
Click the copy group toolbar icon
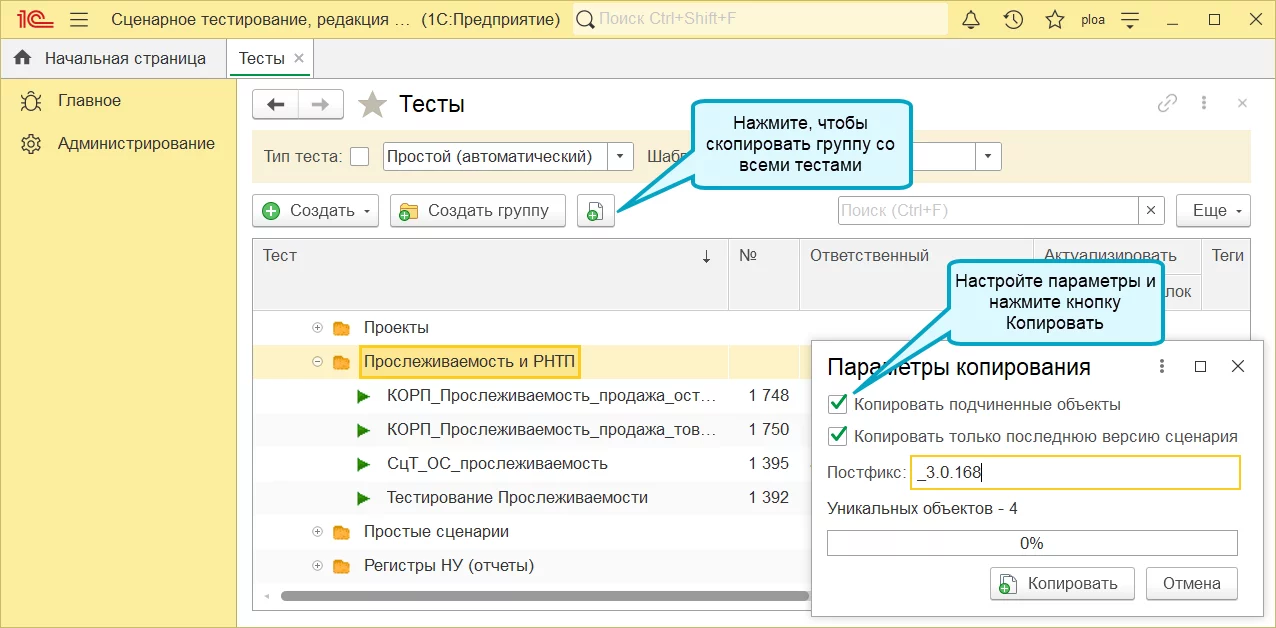click(596, 211)
